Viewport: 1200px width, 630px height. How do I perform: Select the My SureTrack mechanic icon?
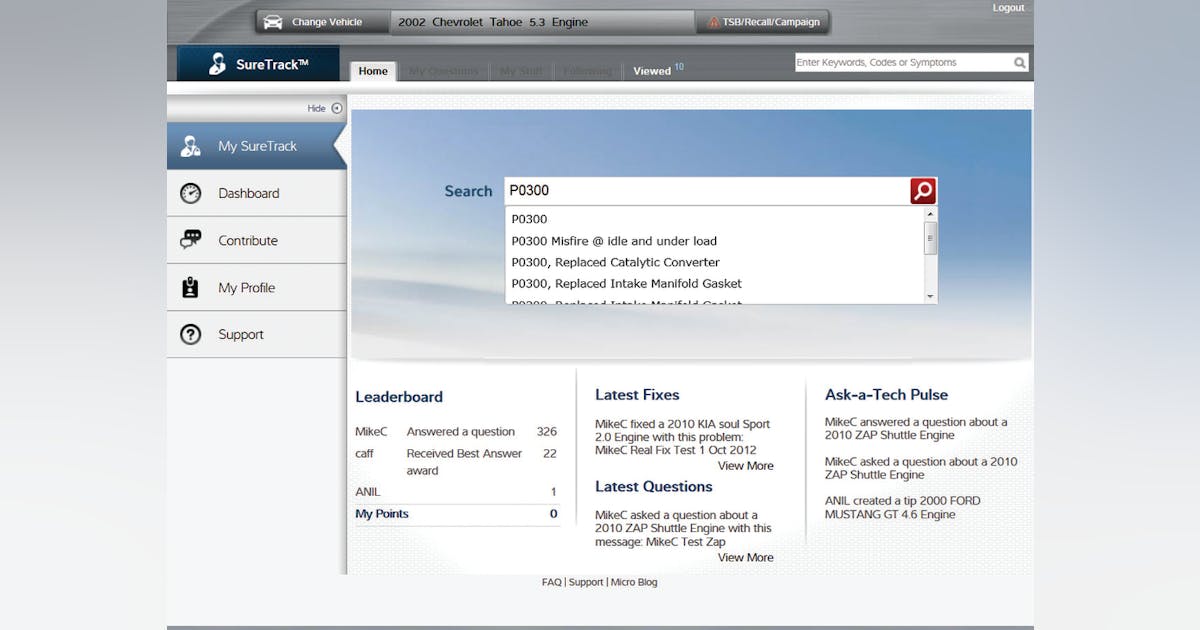click(x=192, y=145)
